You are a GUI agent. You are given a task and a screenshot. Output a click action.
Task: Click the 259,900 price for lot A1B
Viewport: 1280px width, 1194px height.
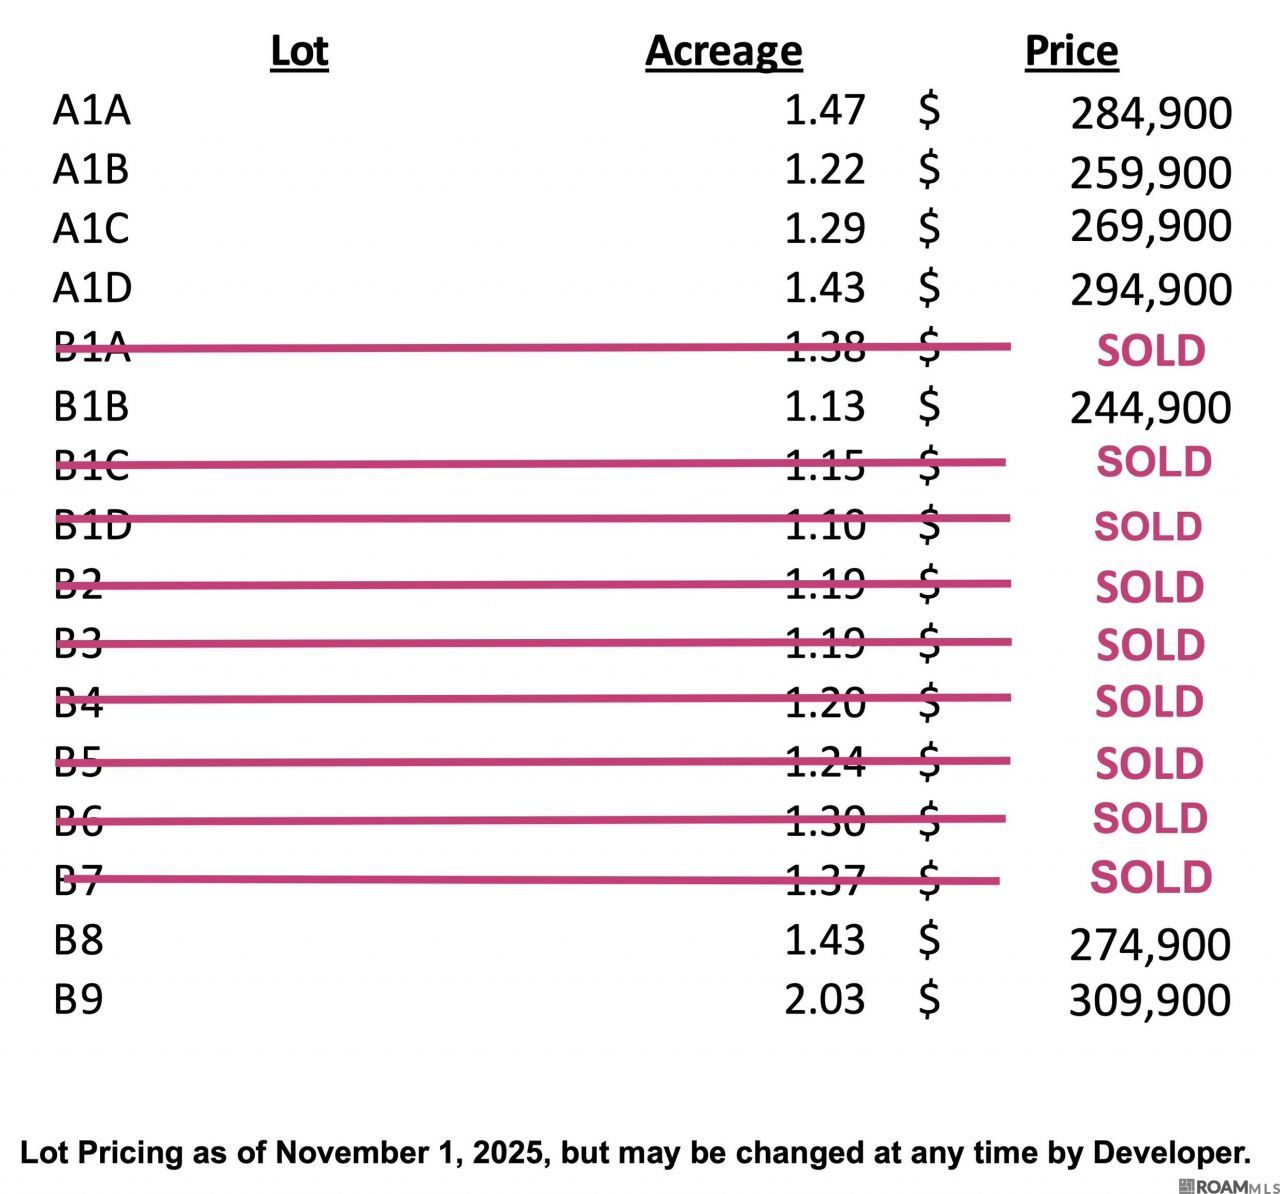click(1151, 173)
